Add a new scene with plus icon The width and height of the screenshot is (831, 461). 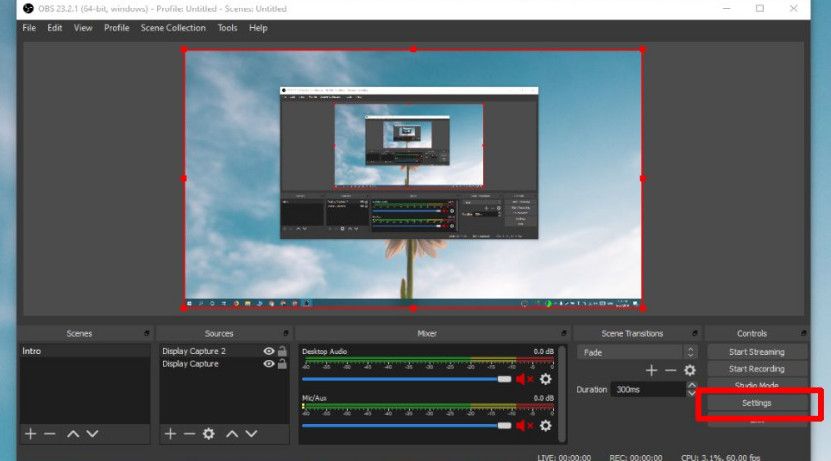(x=30, y=433)
